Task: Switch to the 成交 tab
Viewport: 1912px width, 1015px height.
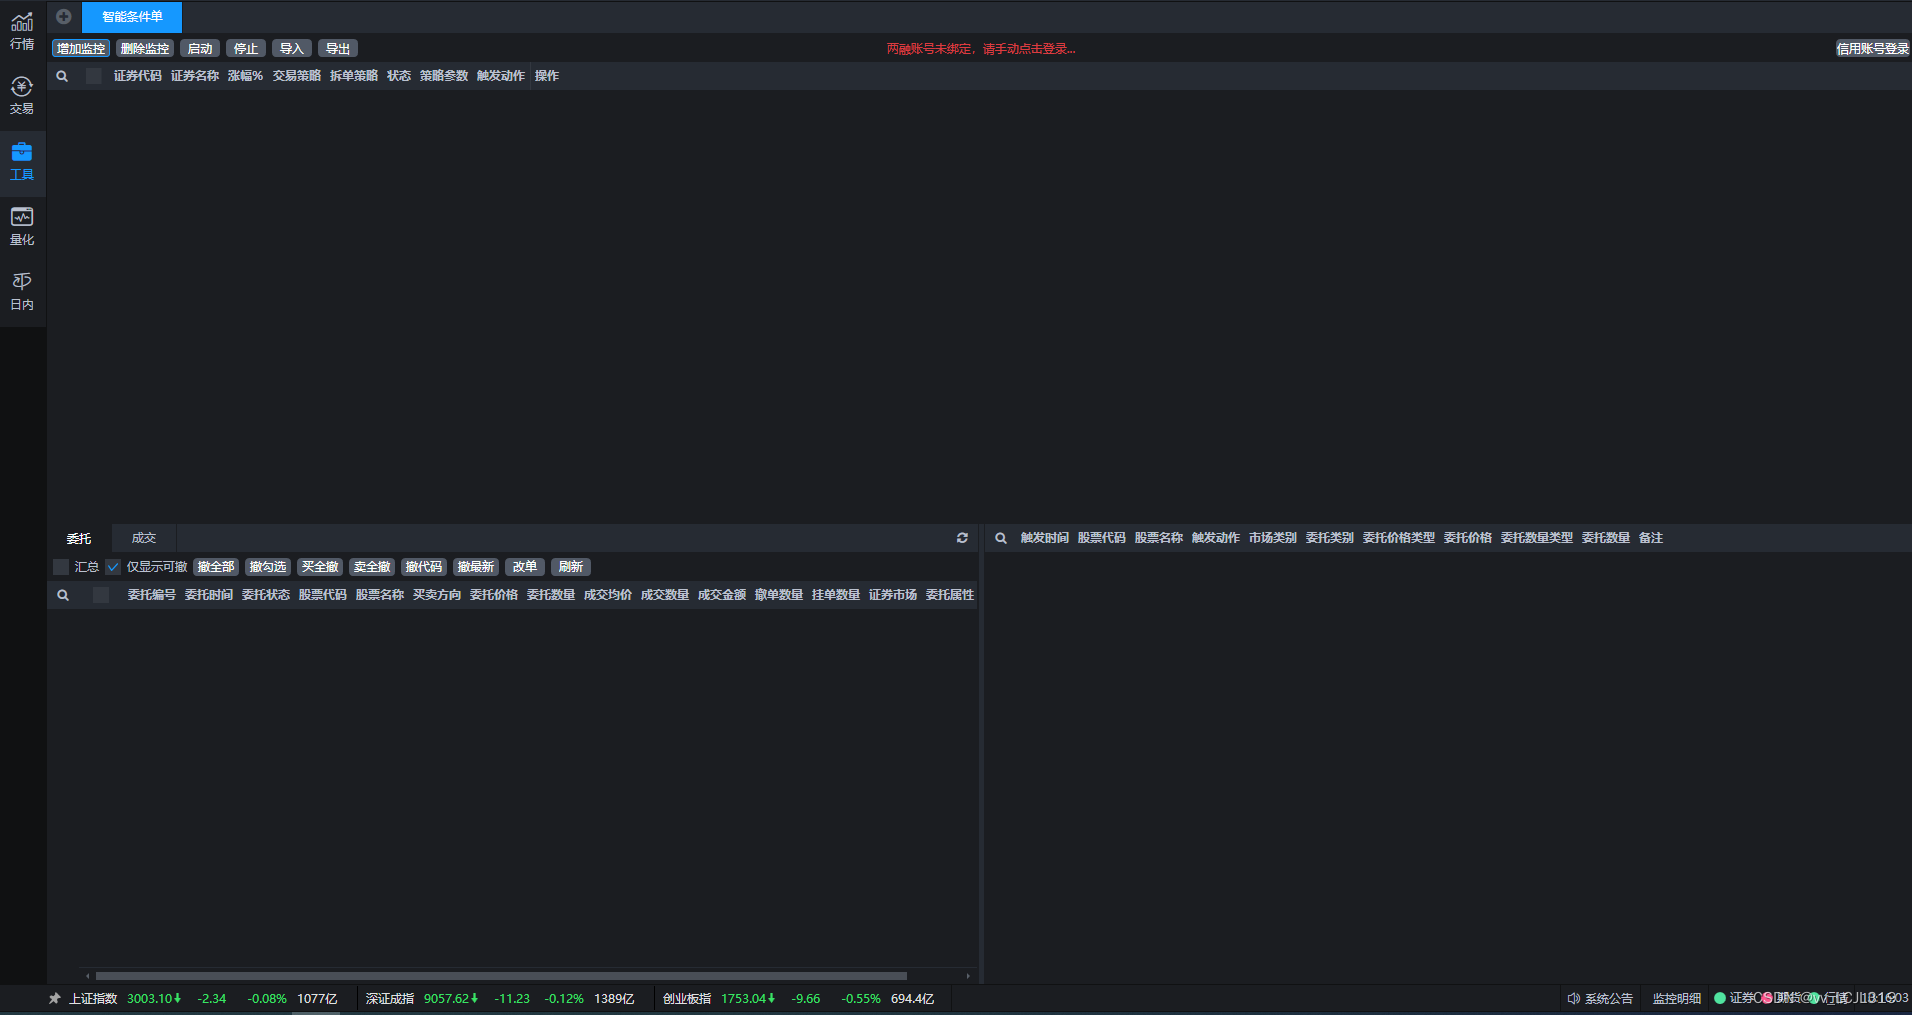Action: click(x=143, y=537)
